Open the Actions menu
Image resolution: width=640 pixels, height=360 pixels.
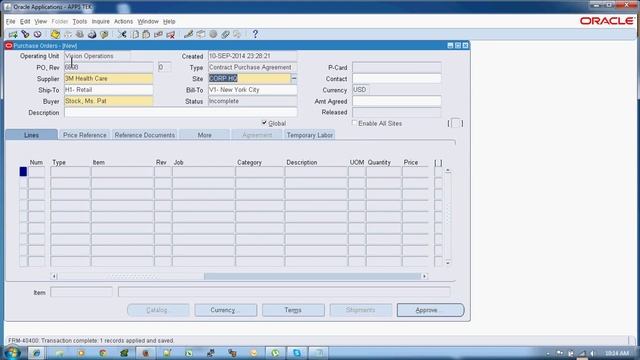coord(123,21)
